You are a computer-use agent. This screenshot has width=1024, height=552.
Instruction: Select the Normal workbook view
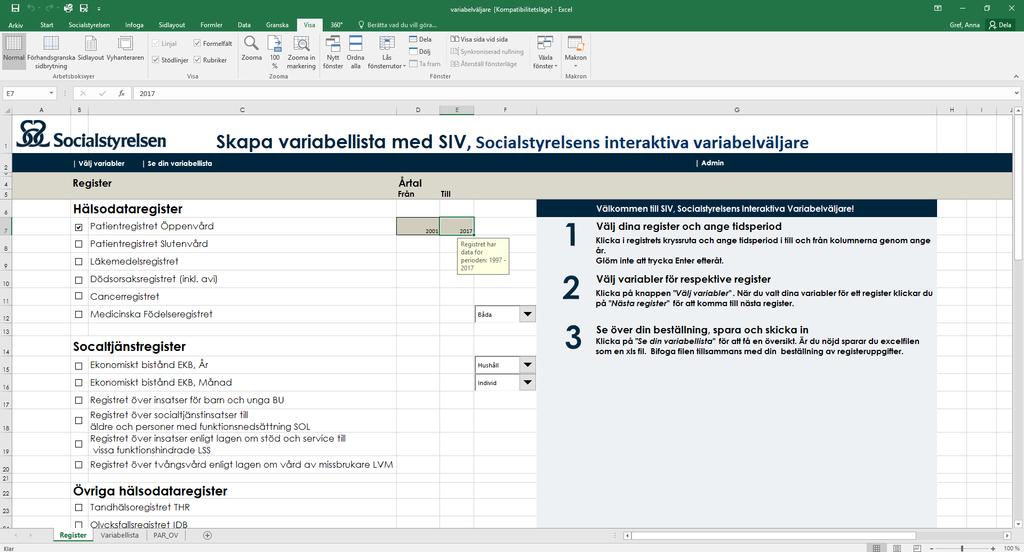coord(13,52)
